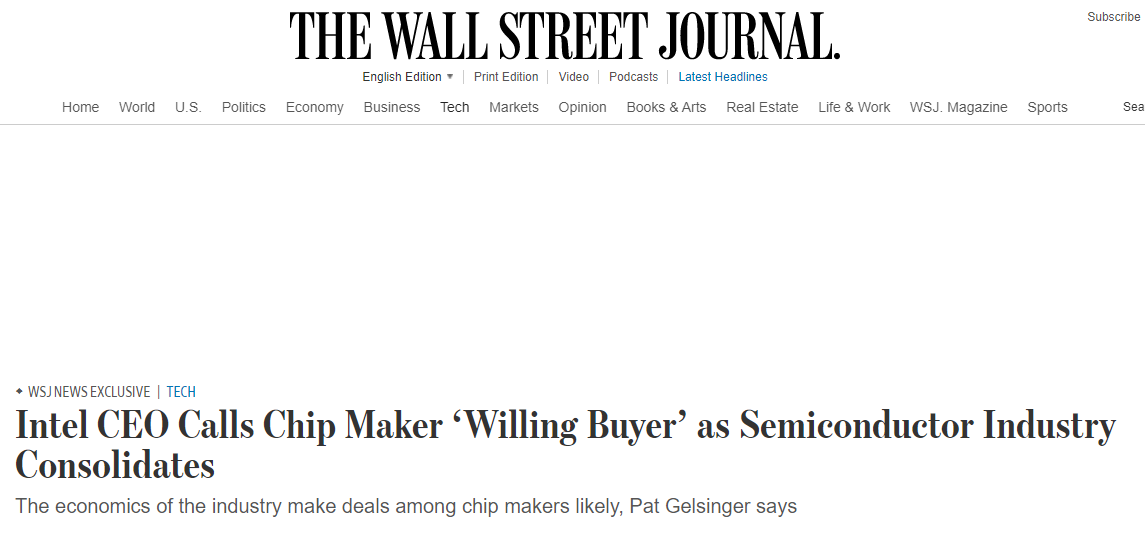Click The Wall Street Journal logo

pos(565,36)
